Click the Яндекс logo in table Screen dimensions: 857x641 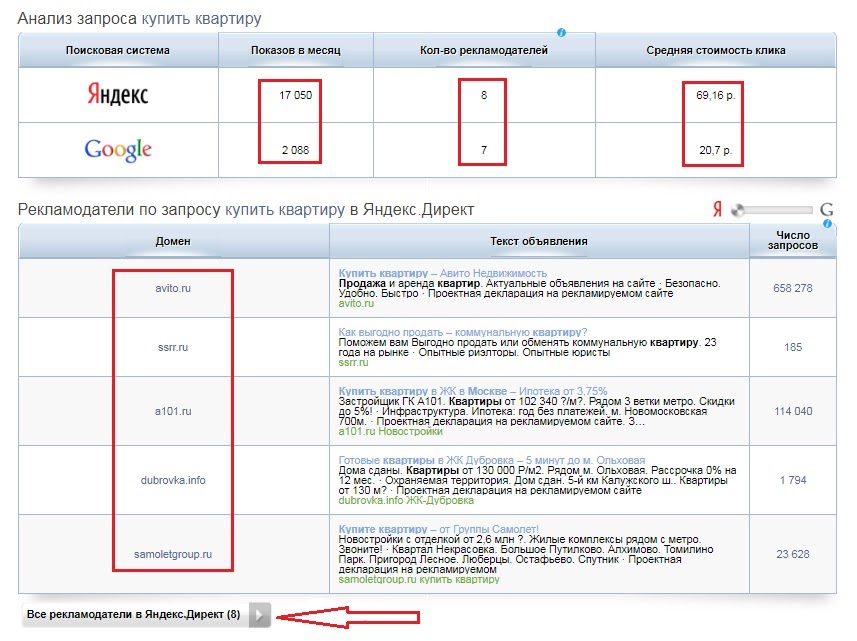click(x=118, y=95)
